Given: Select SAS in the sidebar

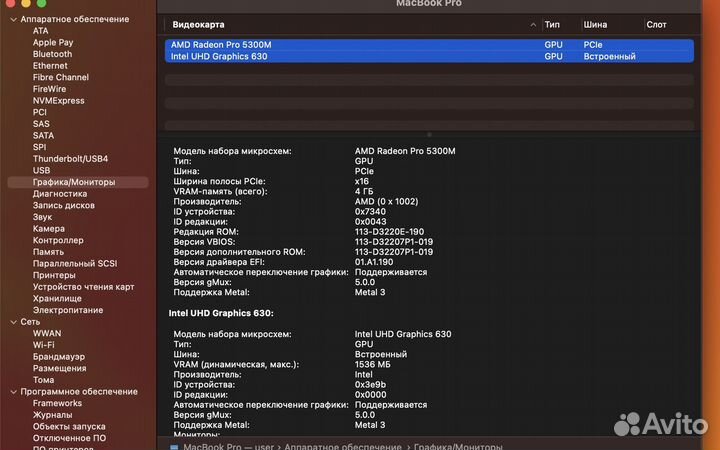Looking at the screenshot, I should pos(41,124).
